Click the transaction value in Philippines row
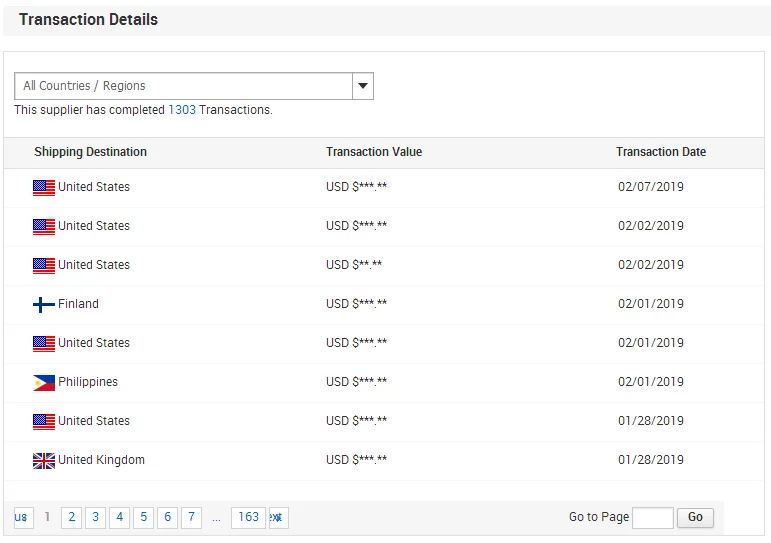Image resolution: width=771 pixels, height=543 pixels. (x=356, y=382)
